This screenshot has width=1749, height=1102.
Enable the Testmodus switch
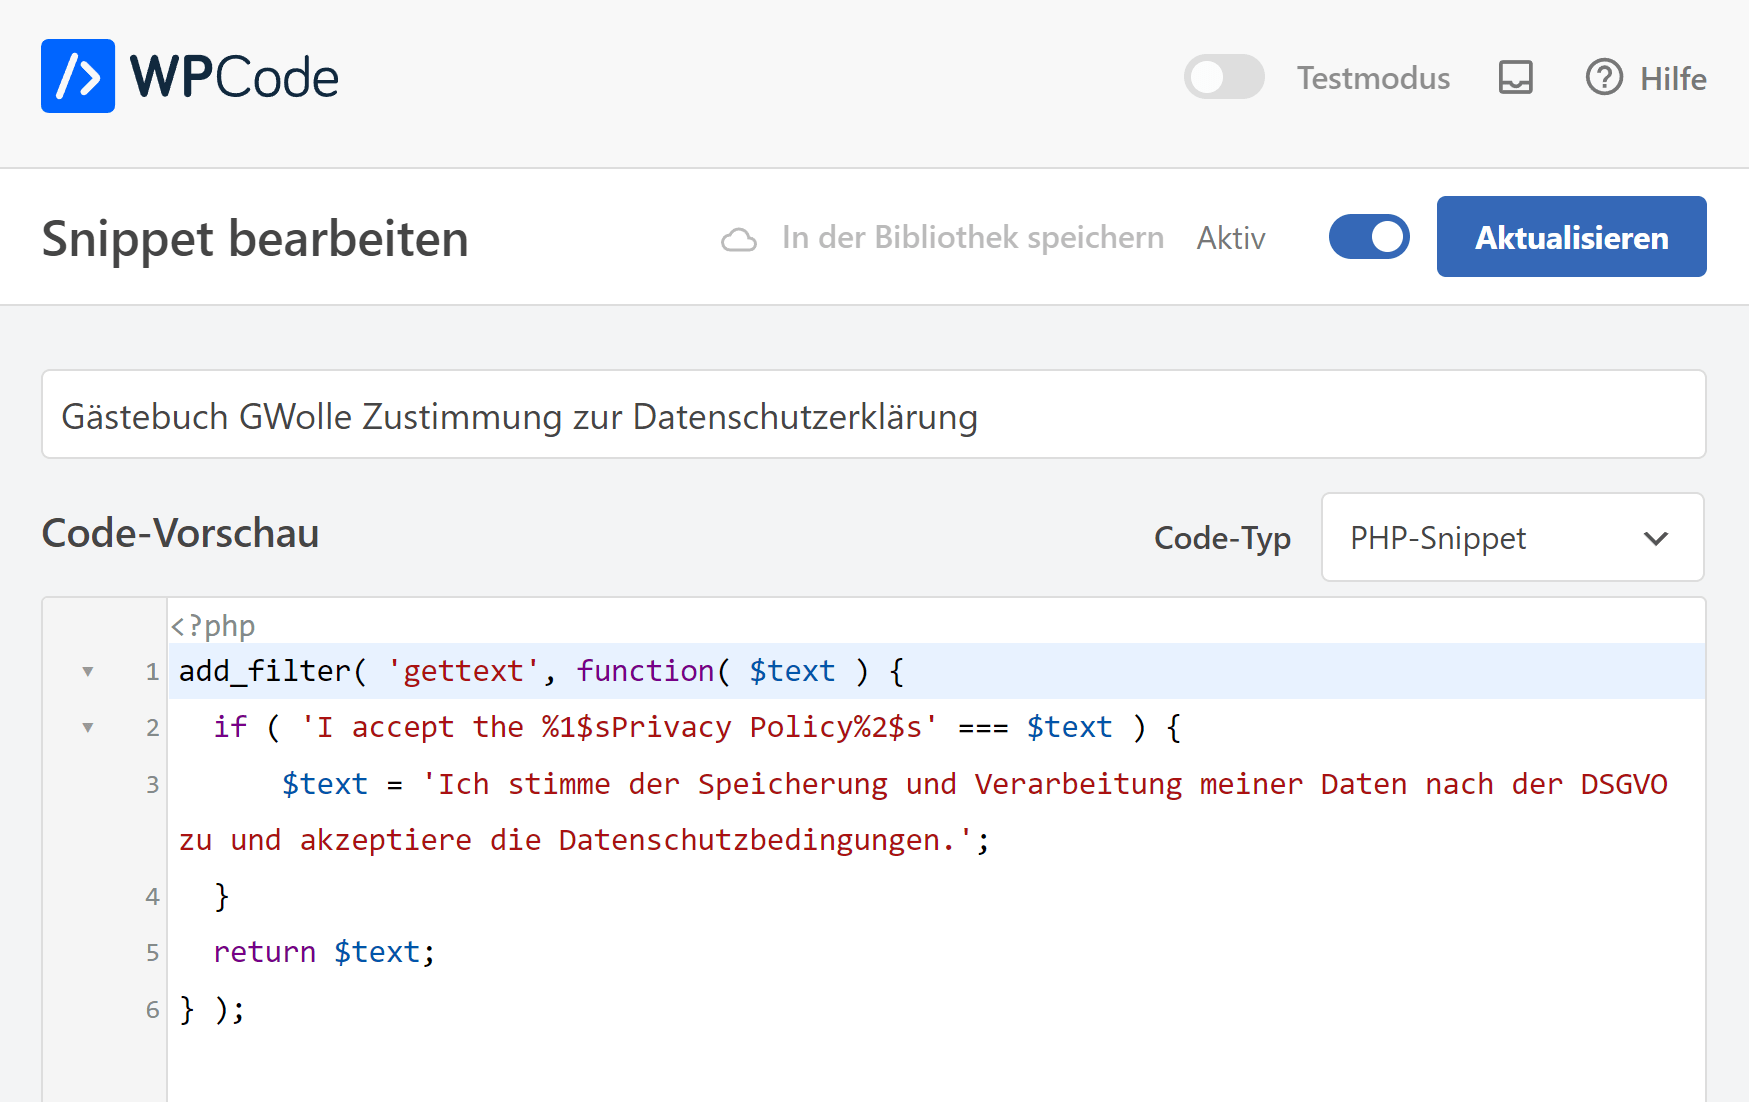pyautogui.click(x=1223, y=77)
